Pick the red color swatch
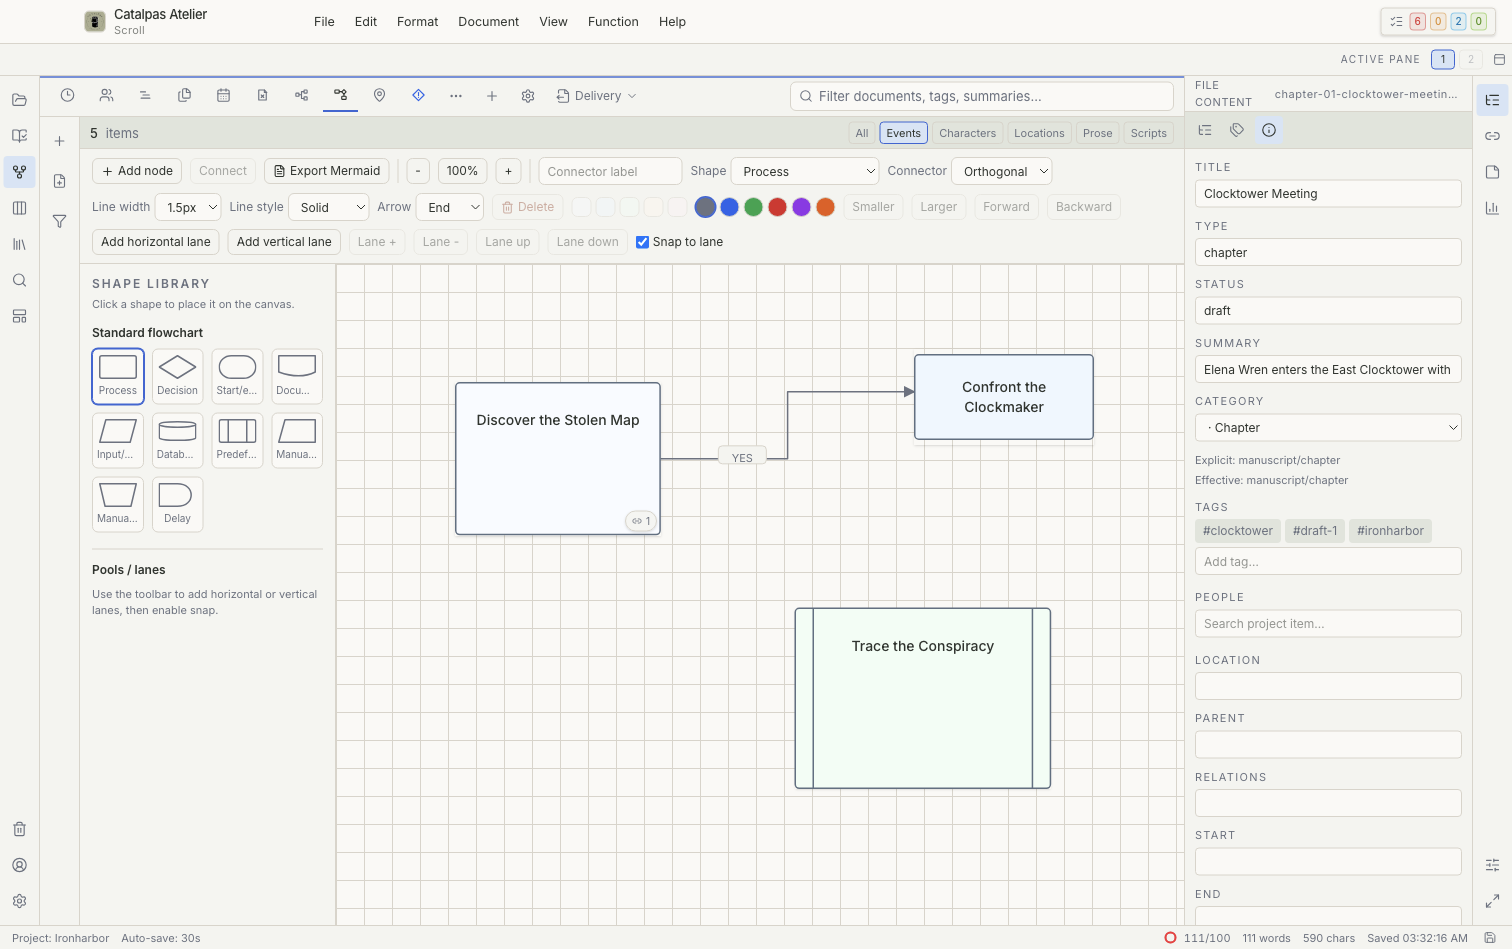Viewport: 1512px width, 949px height. point(777,207)
